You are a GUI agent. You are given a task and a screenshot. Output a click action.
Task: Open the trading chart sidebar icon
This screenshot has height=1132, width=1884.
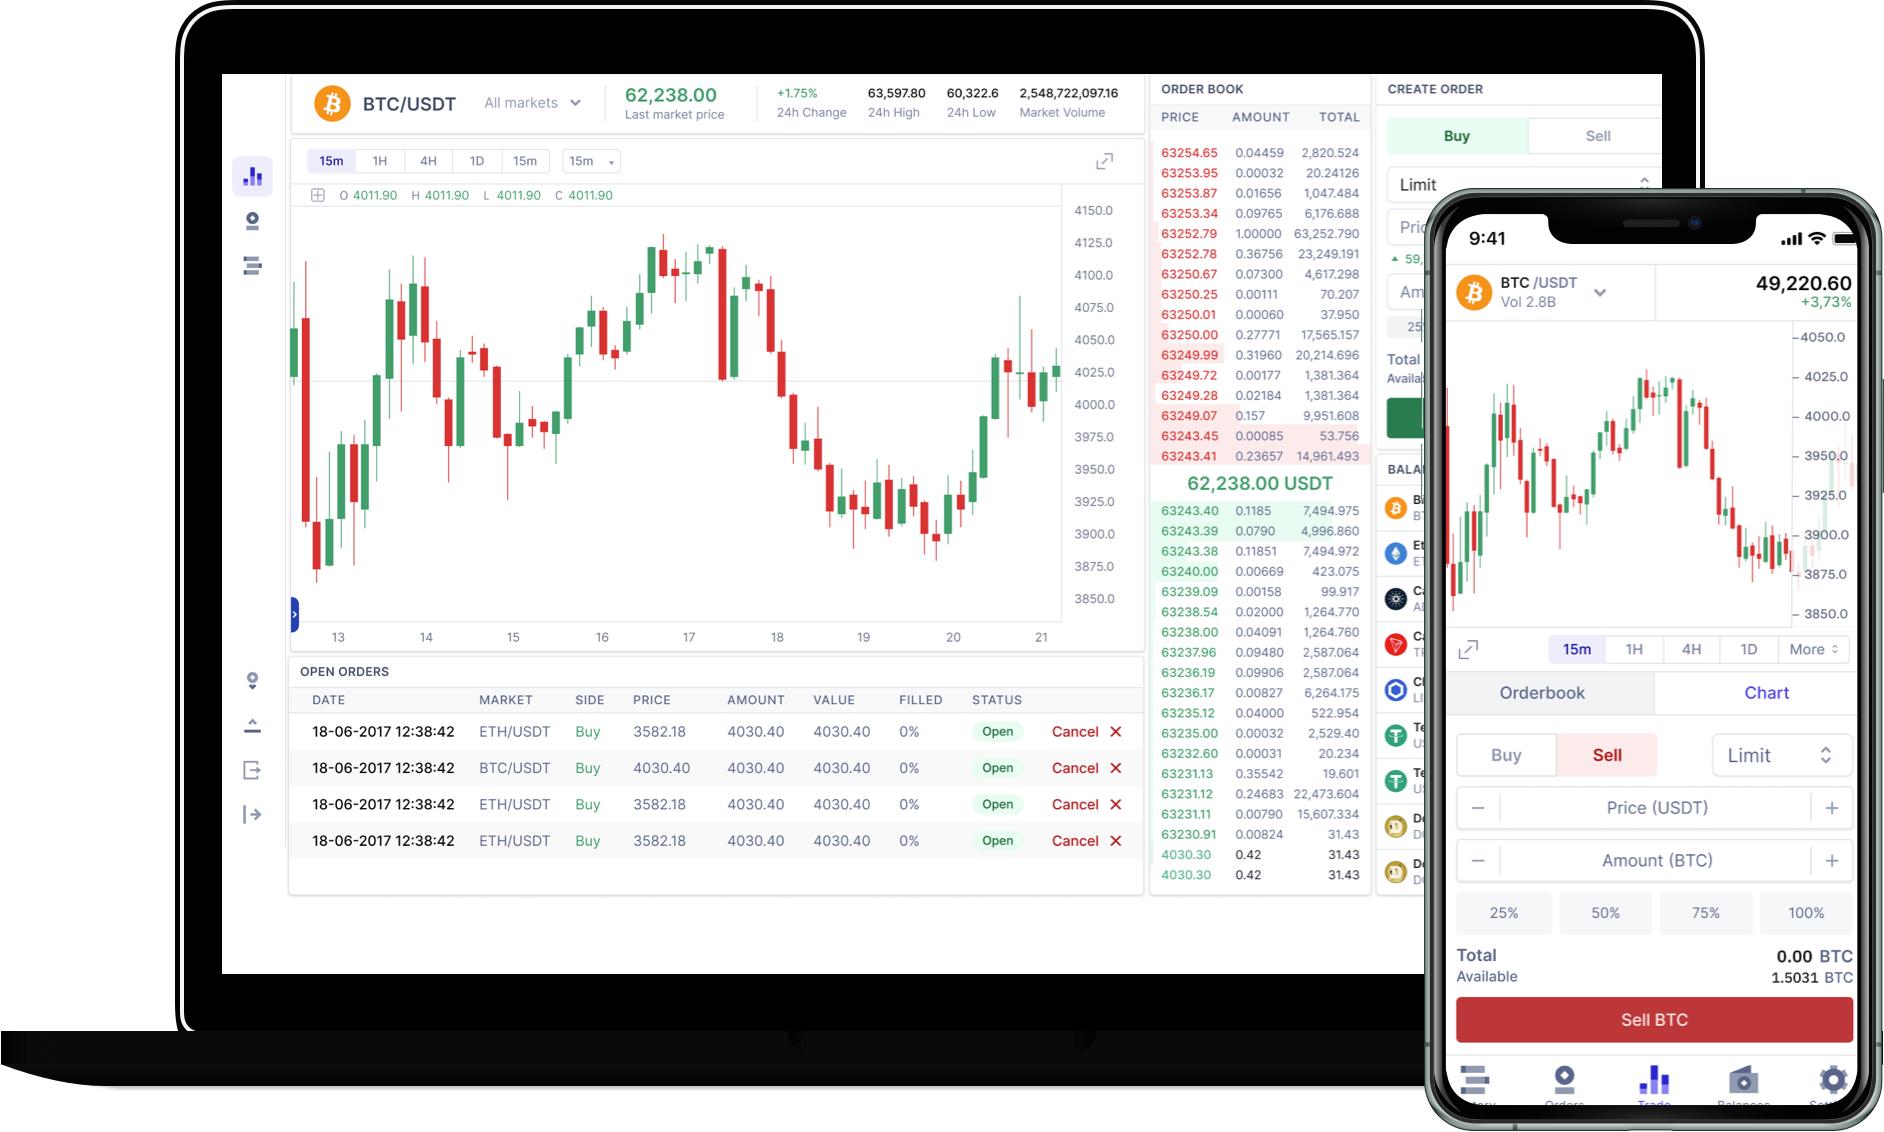(252, 176)
